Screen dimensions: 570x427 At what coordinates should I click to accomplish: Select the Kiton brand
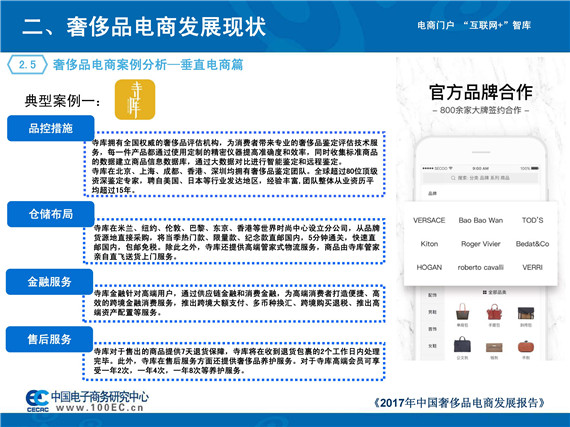(429, 244)
